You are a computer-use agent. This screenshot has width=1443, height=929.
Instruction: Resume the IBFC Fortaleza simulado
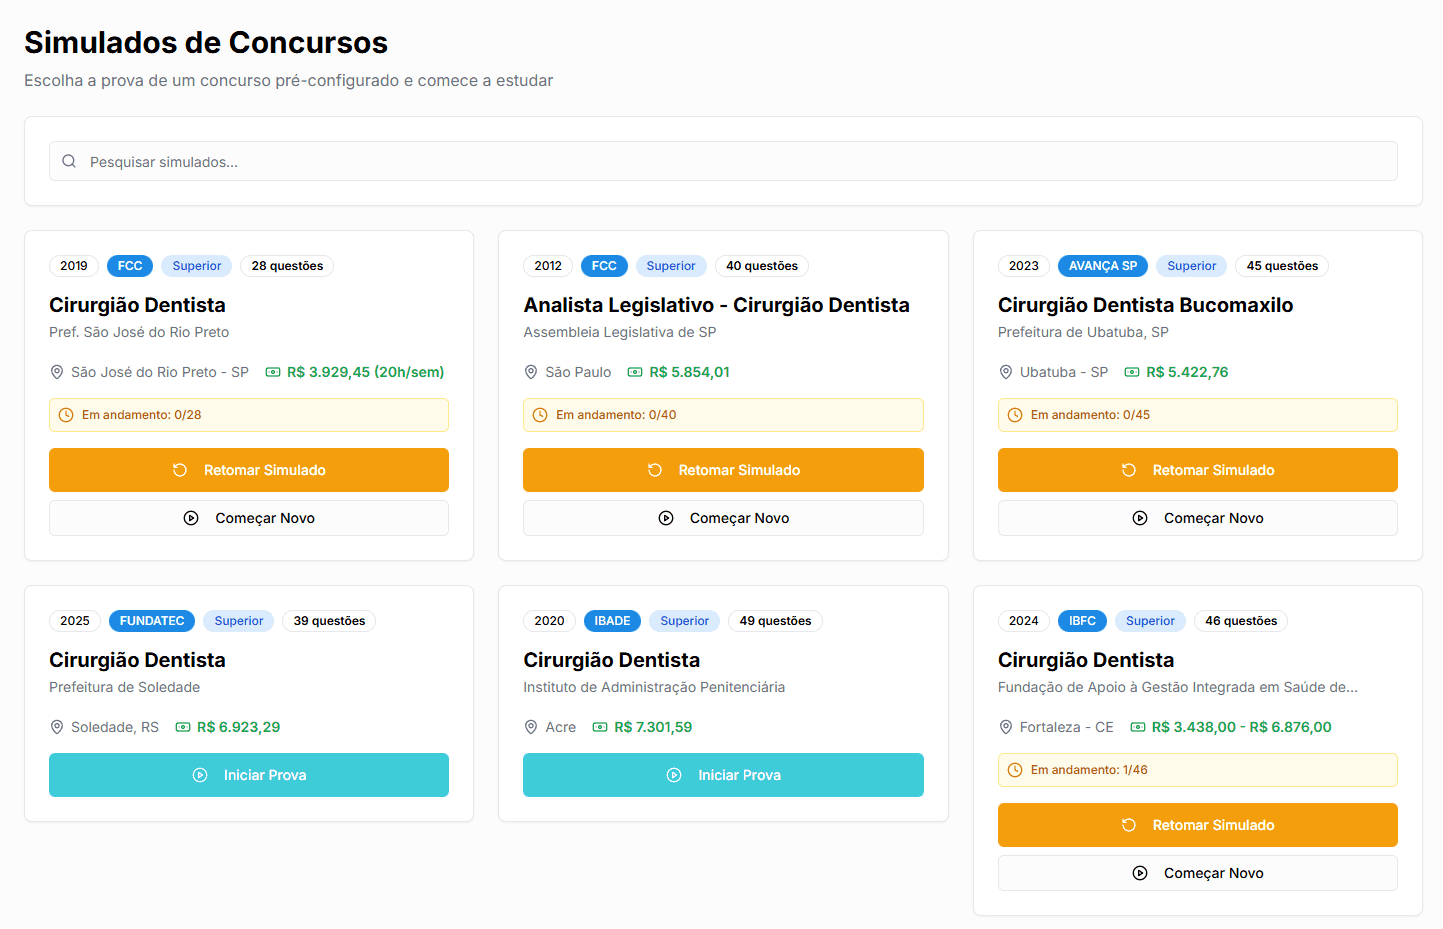click(1197, 825)
